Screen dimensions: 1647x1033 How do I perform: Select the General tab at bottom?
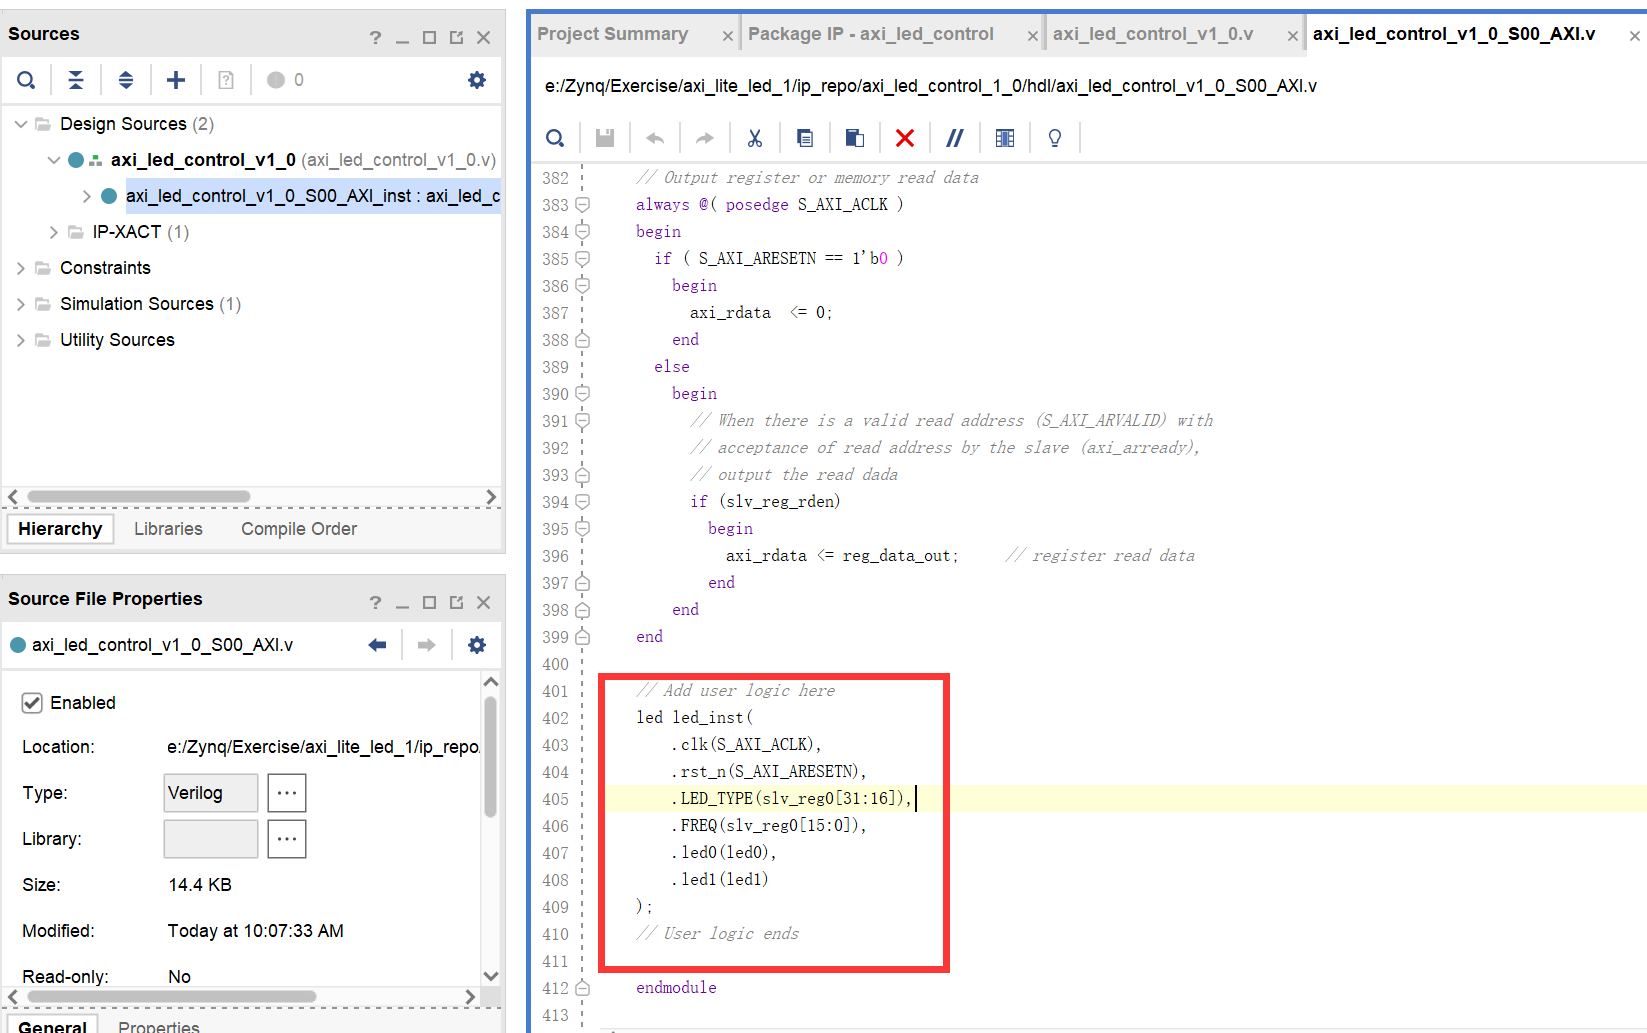pyautogui.click(x=52, y=1026)
